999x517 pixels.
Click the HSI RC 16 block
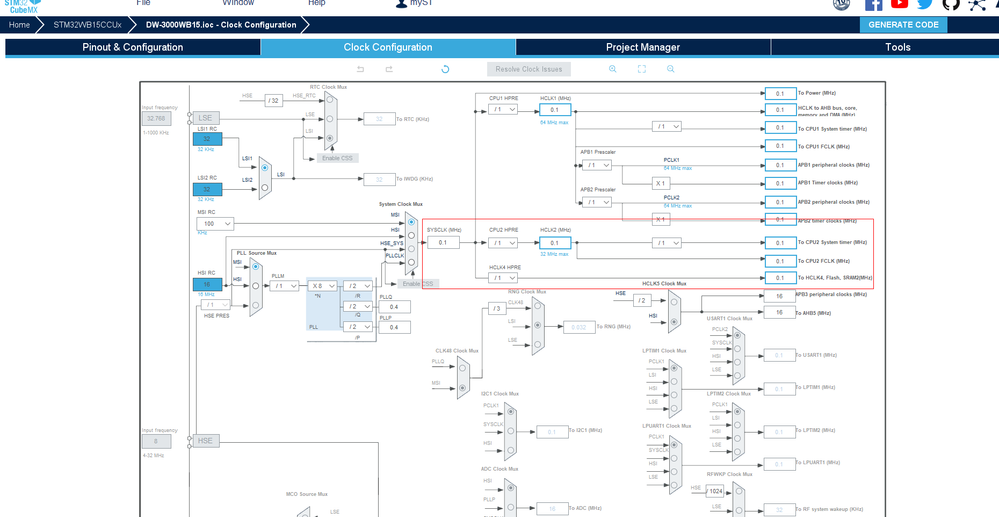tap(208, 285)
